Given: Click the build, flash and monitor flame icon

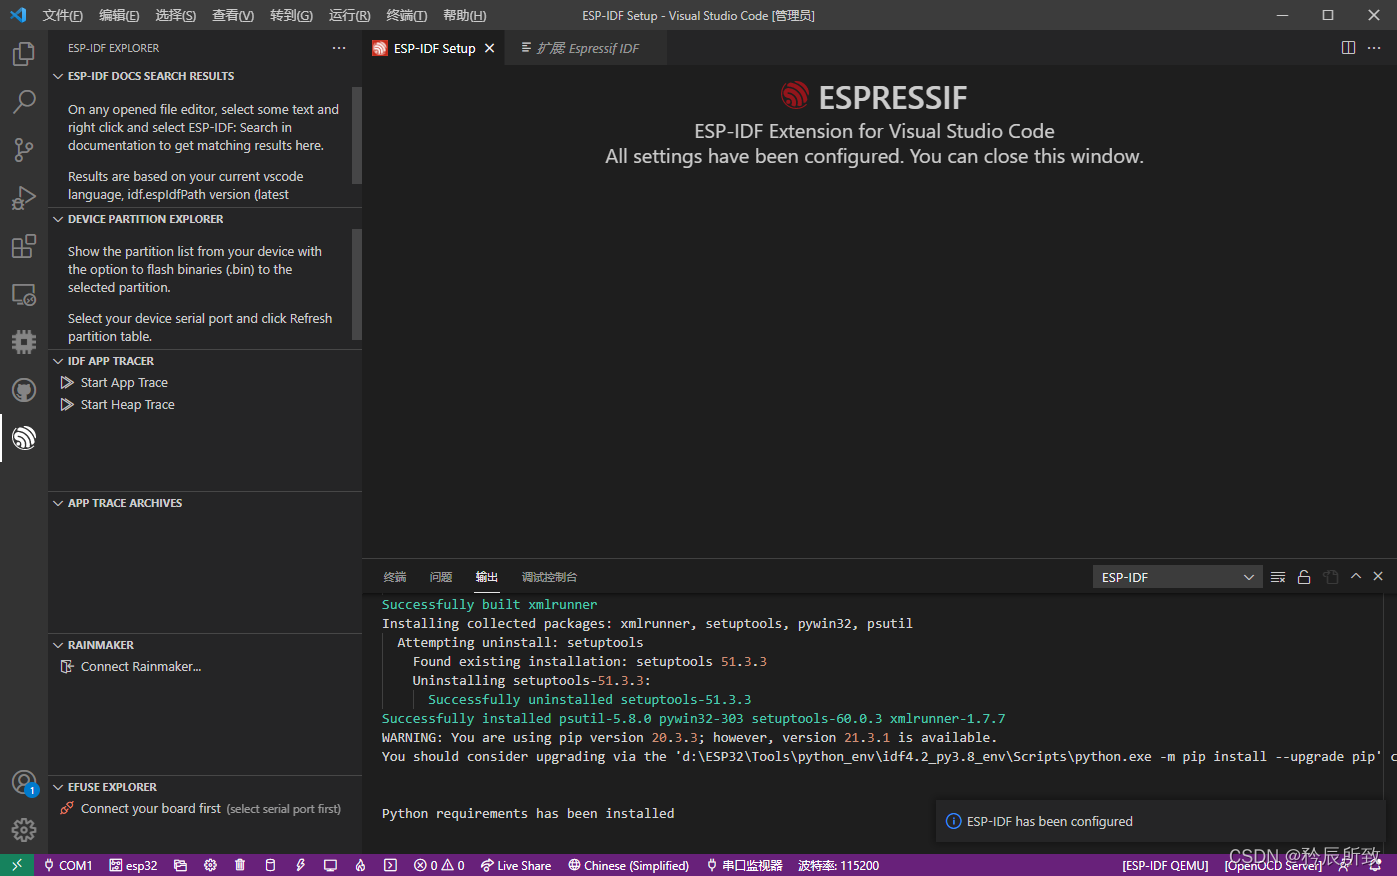Looking at the screenshot, I should pyautogui.click(x=360, y=865).
